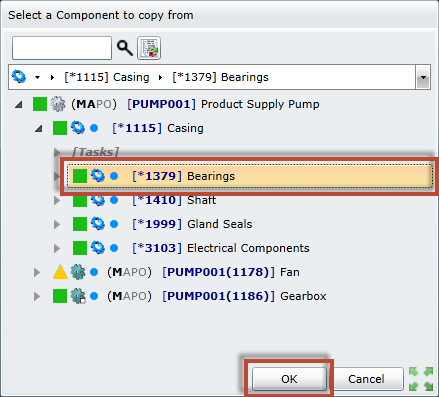Viewport: 439px width, 397px height.
Task: Click the OK button
Action: point(289,379)
